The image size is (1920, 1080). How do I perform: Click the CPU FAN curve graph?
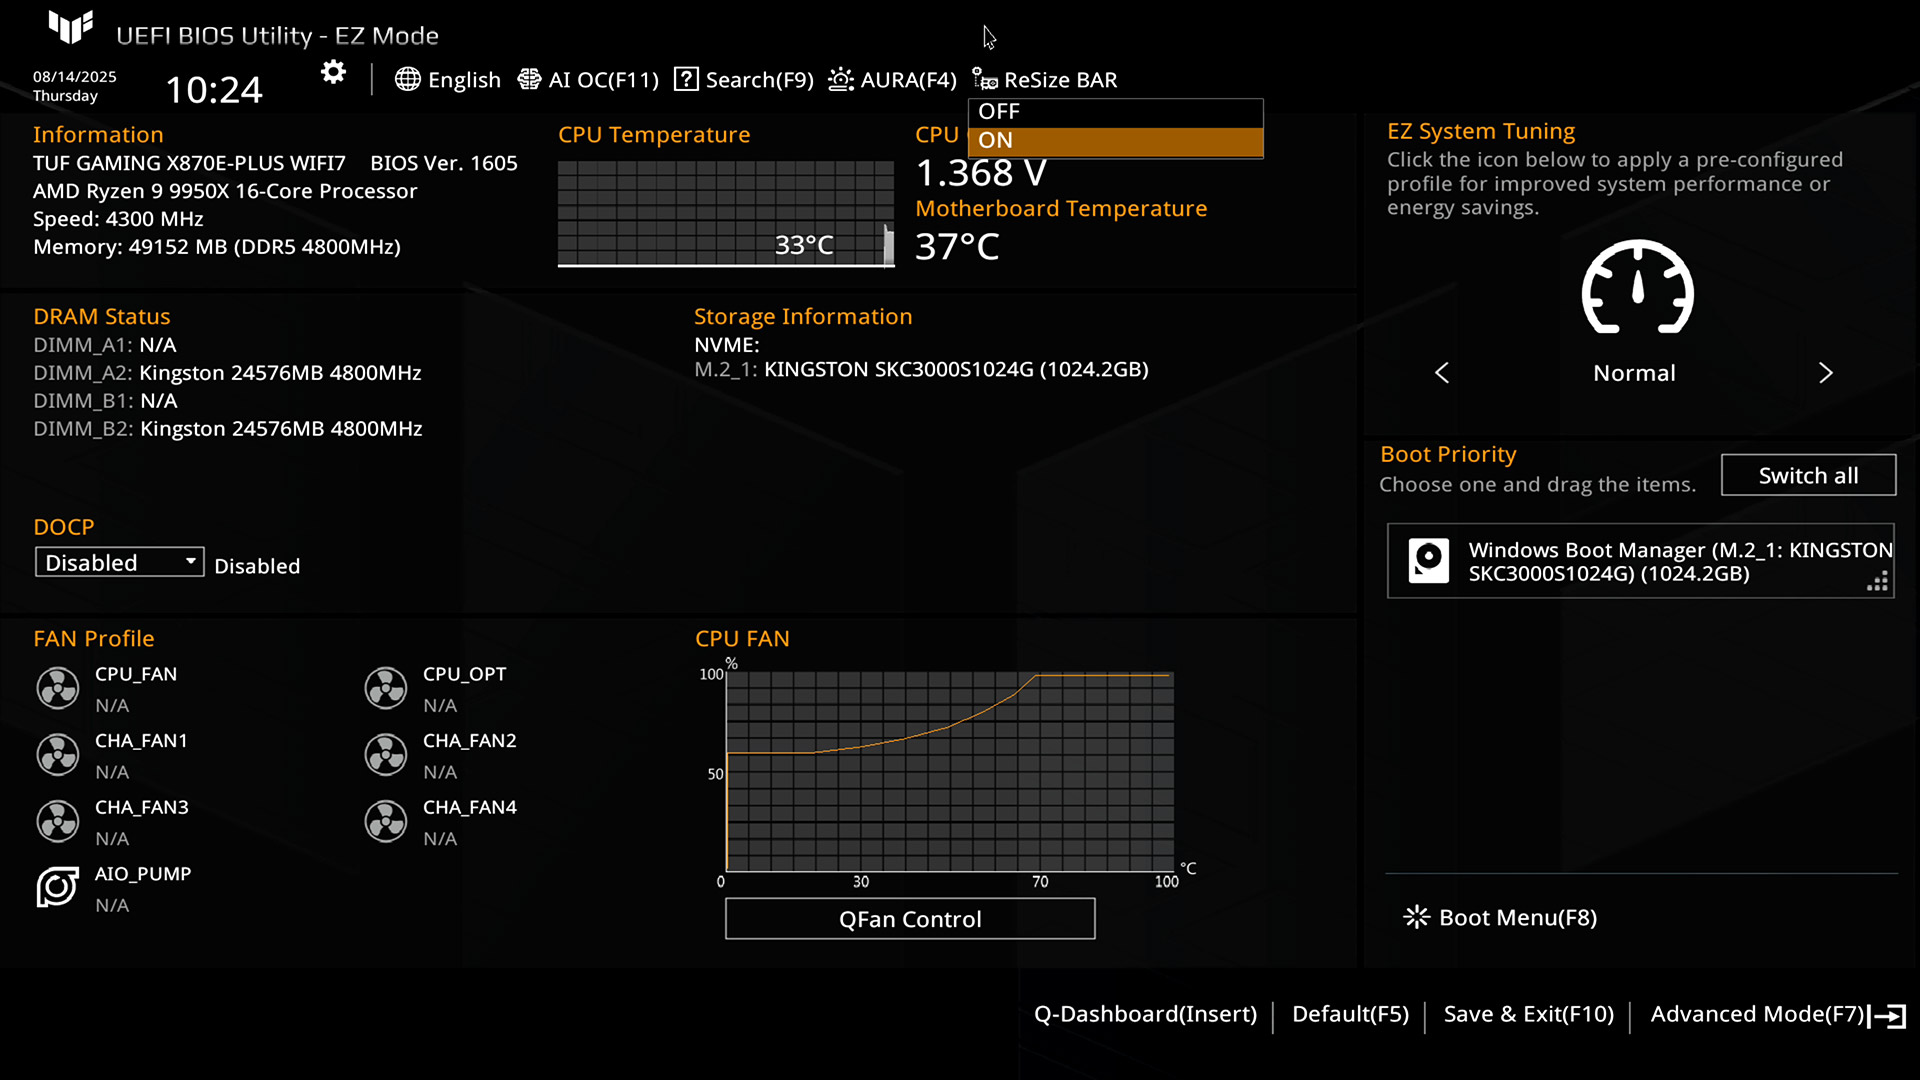click(949, 771)
